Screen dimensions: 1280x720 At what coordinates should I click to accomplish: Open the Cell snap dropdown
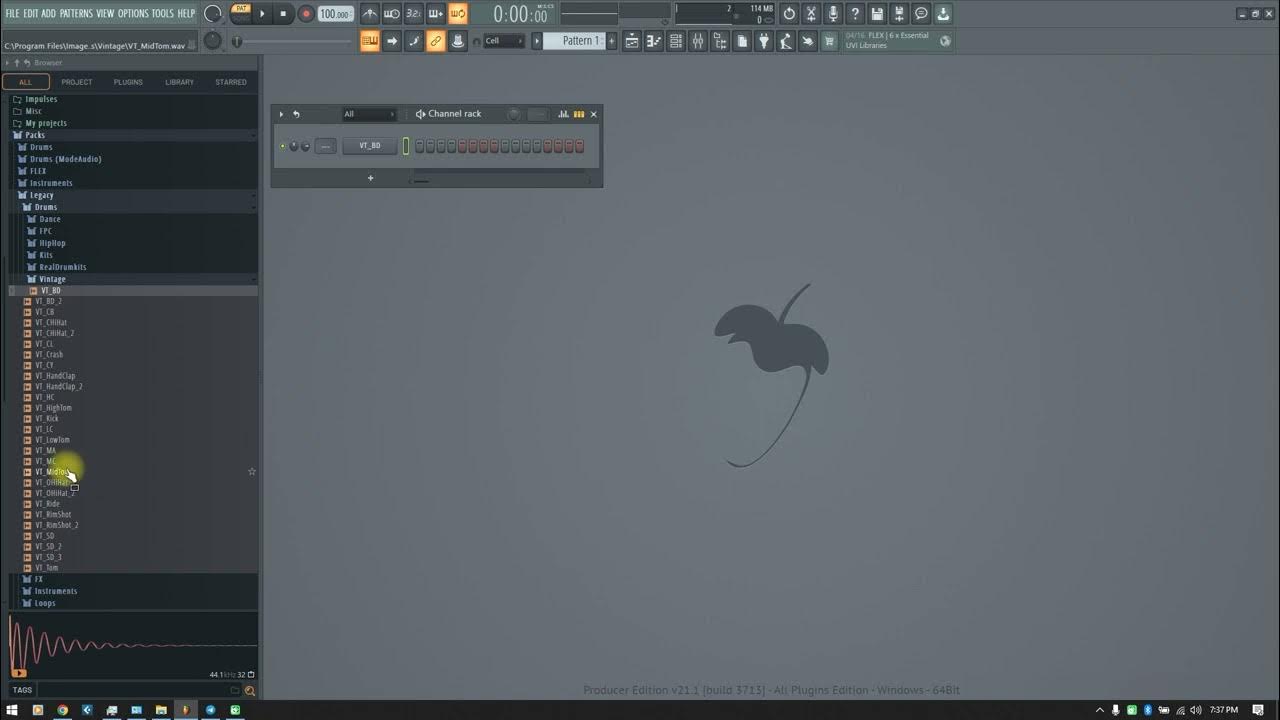[x=504, y=41]
